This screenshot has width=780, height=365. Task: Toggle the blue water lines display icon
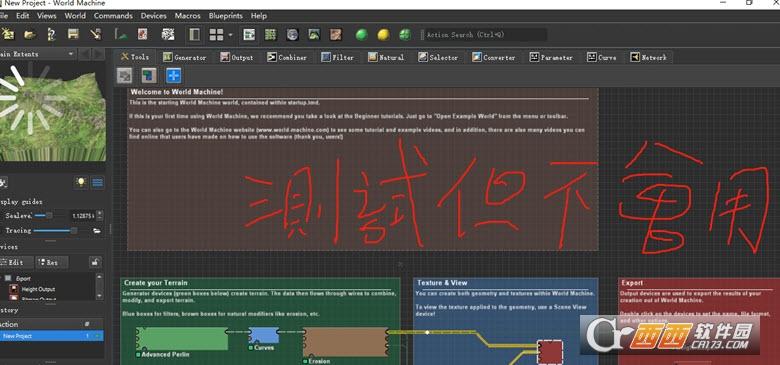point(98,182)
